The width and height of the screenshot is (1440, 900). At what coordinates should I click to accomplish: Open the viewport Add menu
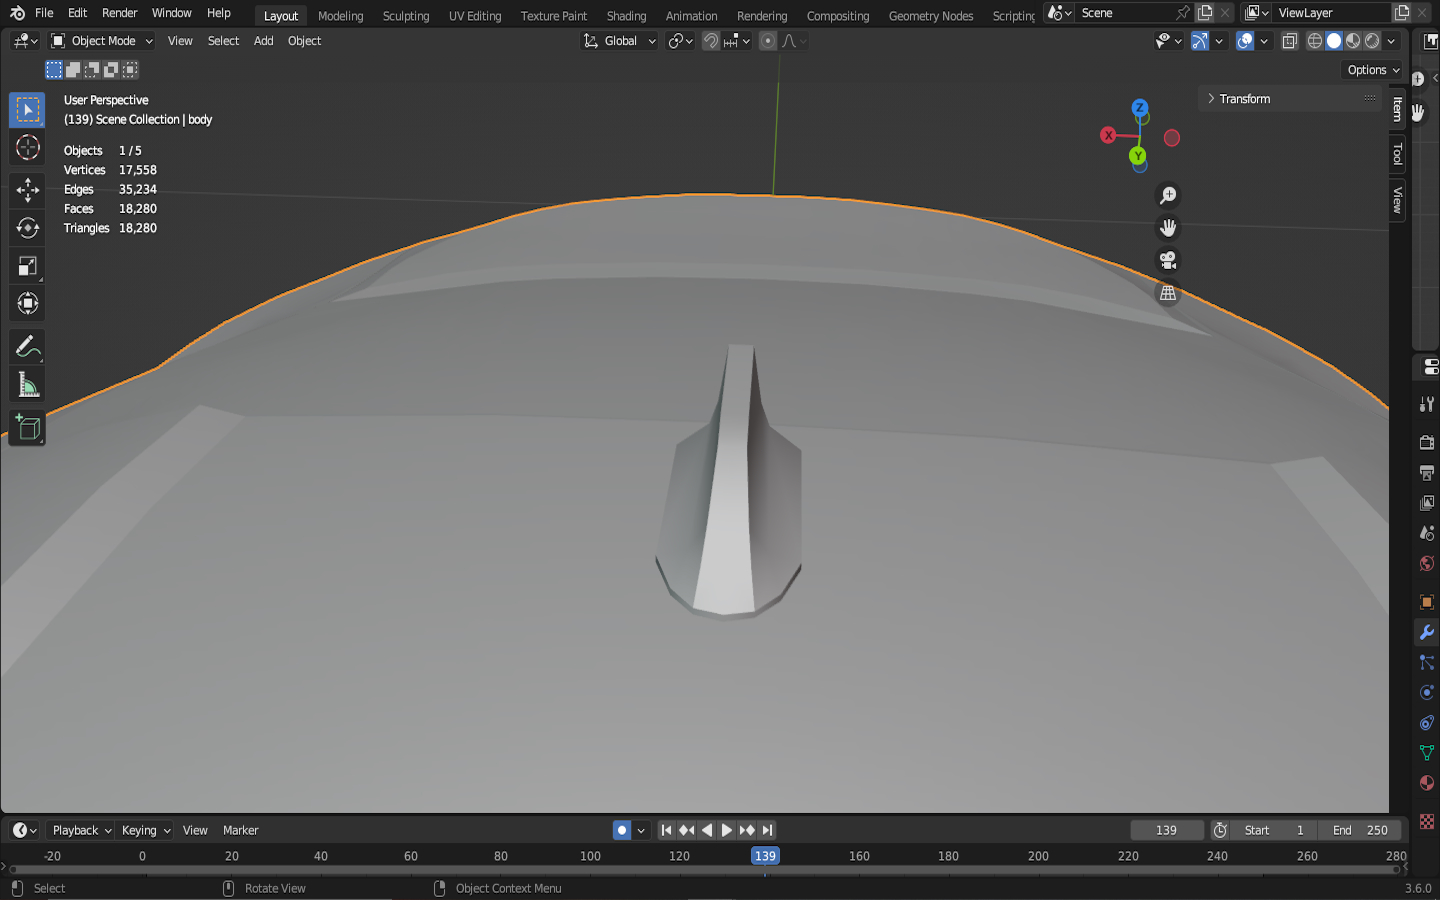(x=264, y=41)
